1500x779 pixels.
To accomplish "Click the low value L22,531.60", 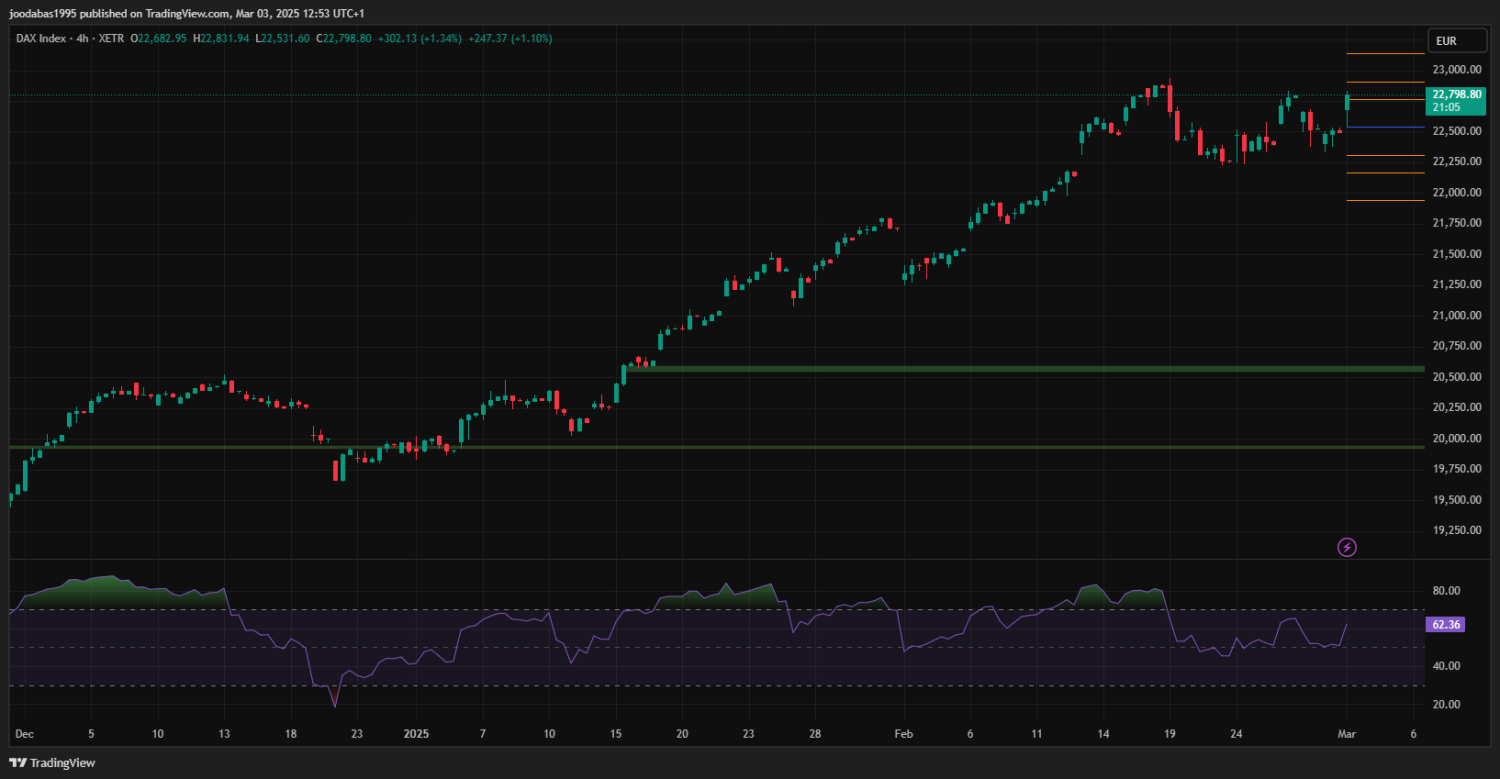I will pos(283,38).
